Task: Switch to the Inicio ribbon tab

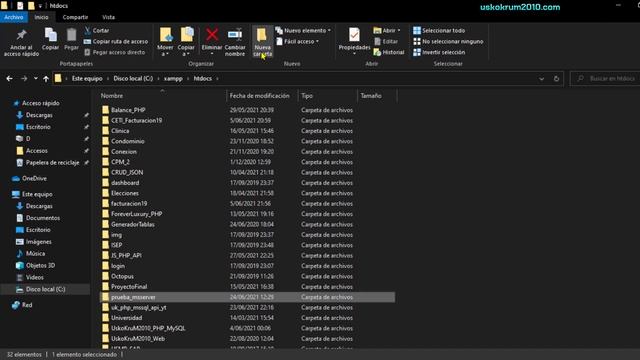Action: [x=41, y=17]
